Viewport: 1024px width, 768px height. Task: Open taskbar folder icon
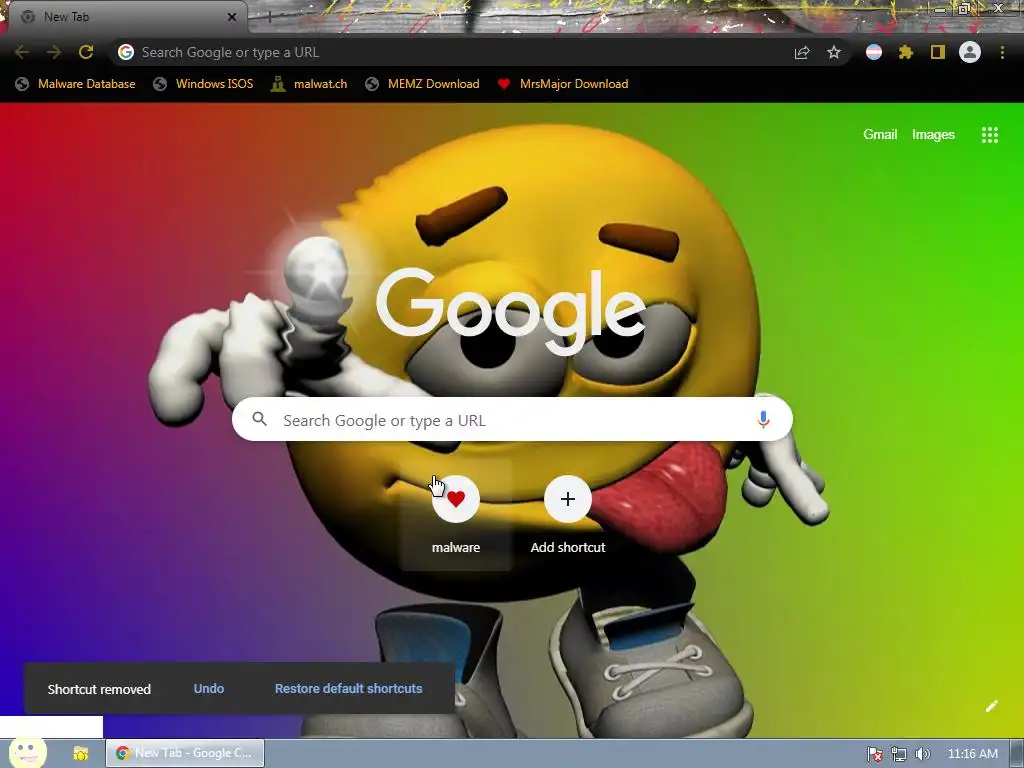point(80,753)
